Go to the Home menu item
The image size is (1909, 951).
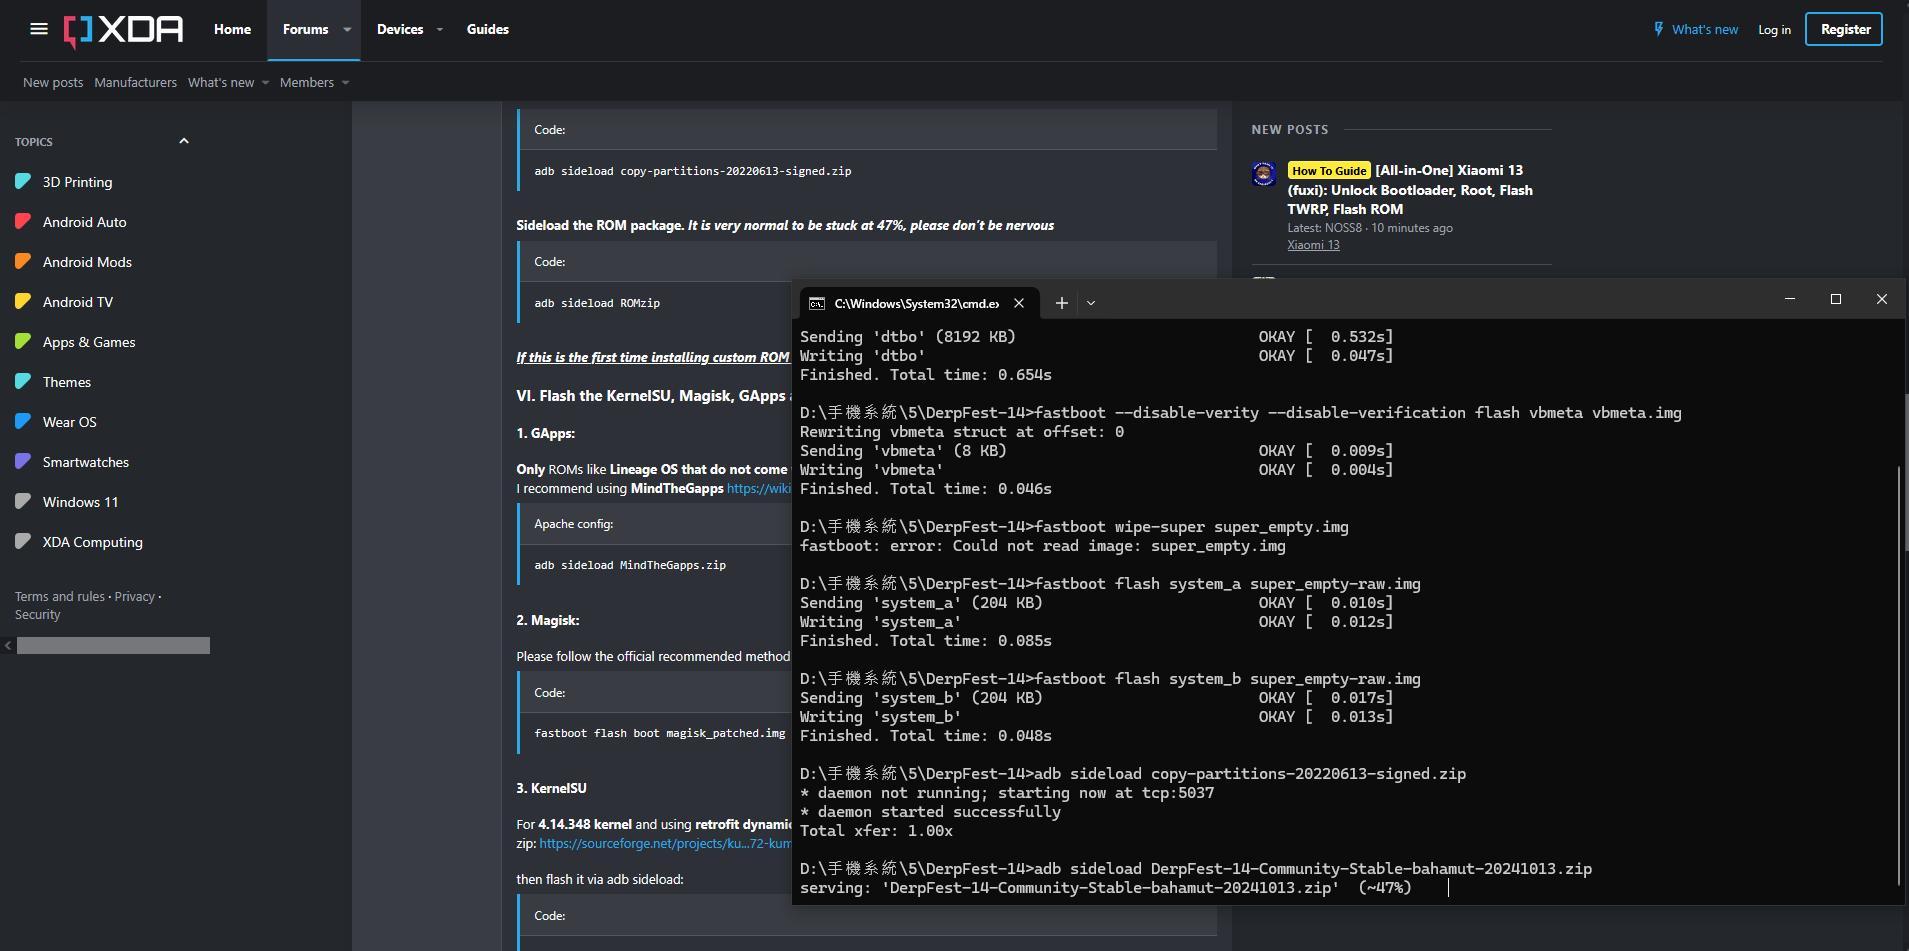tap(232, 29)
